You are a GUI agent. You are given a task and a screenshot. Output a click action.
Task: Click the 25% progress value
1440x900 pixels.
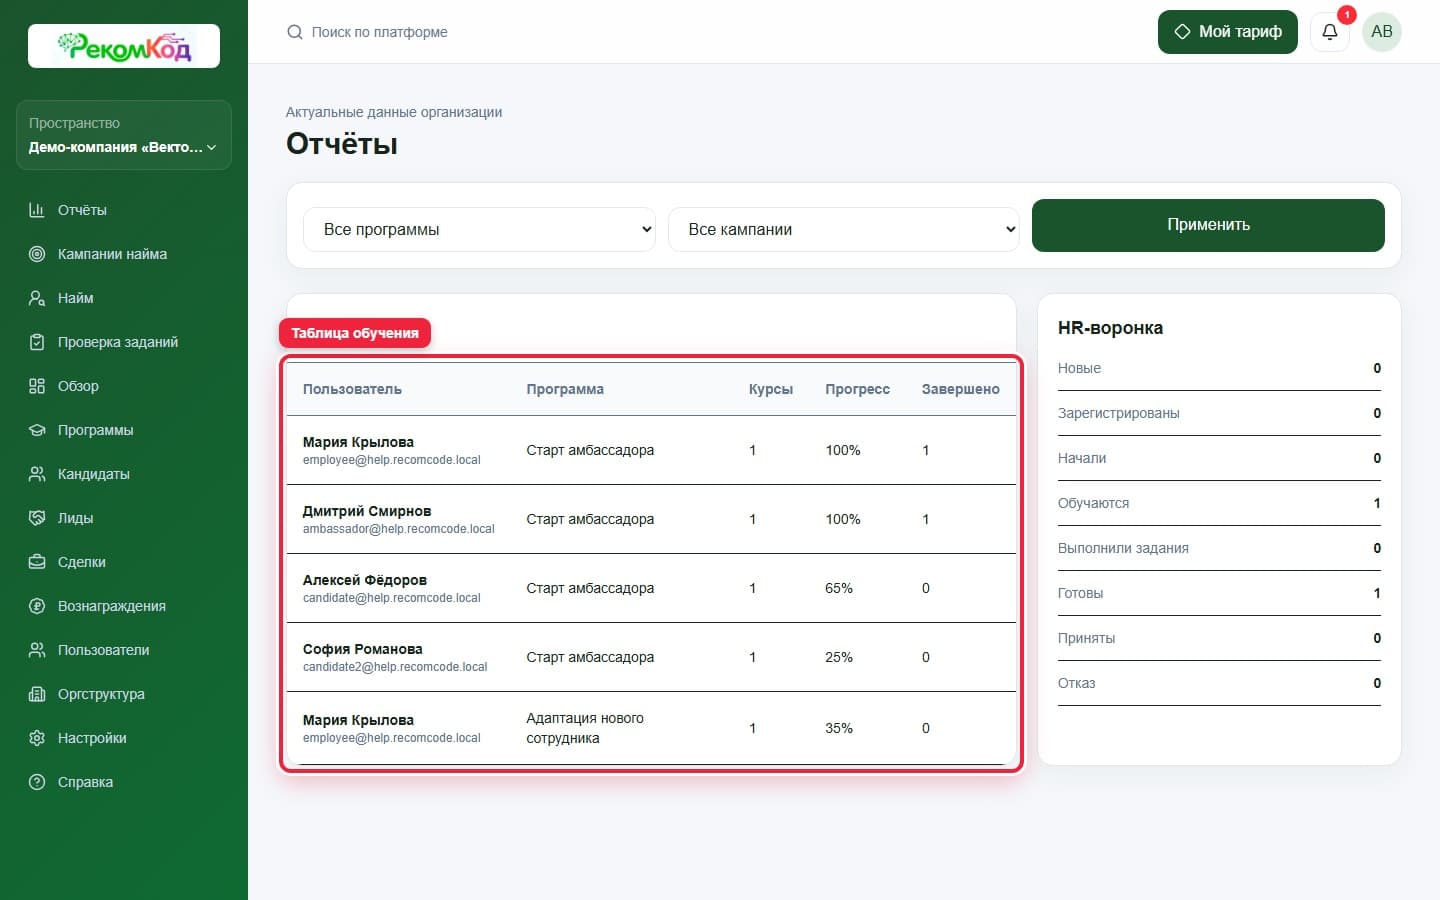pyautogui.click(x=839, y=657)
